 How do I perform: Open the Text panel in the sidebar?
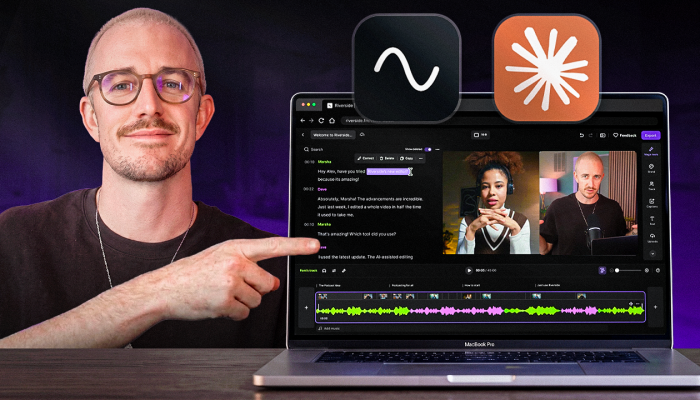tap(652, 221)
